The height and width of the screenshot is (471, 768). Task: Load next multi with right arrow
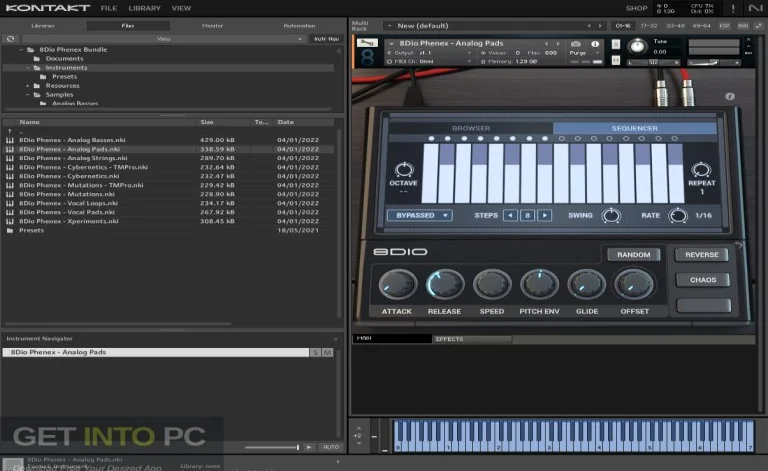tap(600, 26)
